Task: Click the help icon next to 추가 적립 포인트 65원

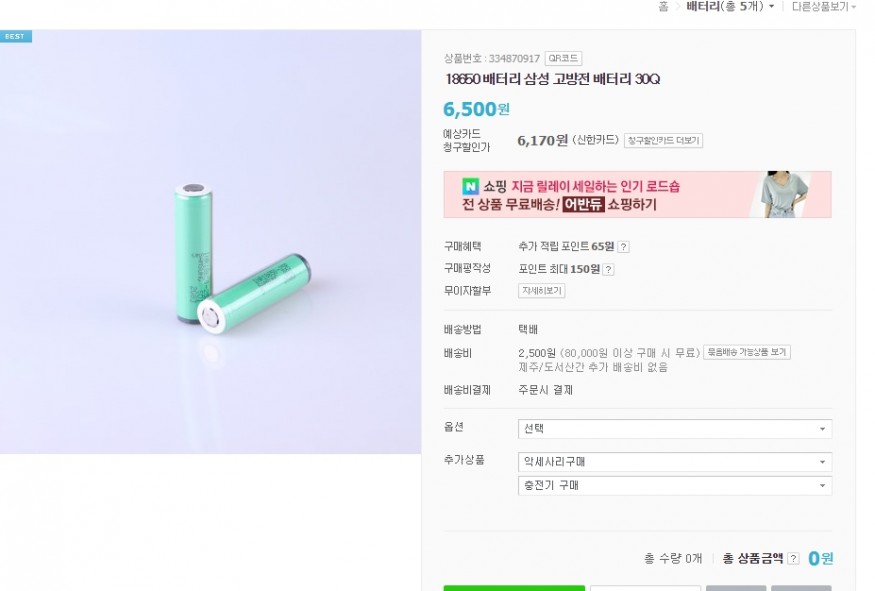Action: [x=623, y=247]
